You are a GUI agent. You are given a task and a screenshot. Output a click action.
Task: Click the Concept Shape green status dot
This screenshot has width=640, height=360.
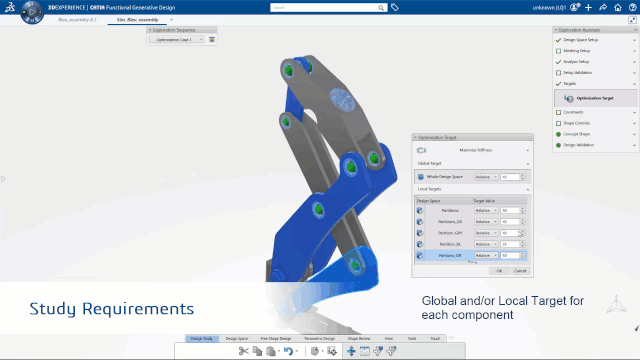pyautogui.click(x=558, y=134)
